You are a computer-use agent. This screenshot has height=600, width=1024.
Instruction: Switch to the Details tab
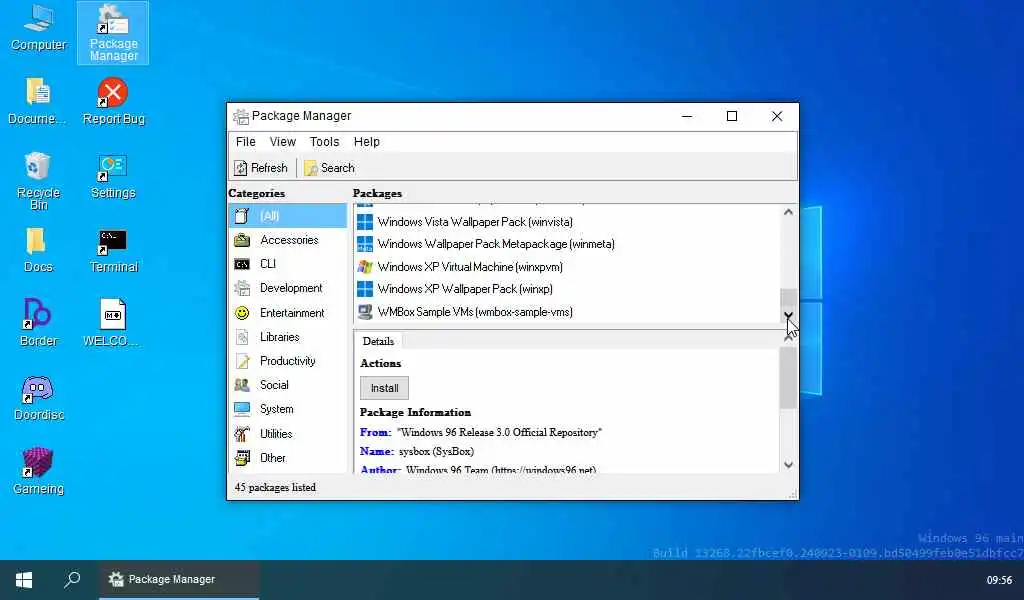tap(378, 341)
